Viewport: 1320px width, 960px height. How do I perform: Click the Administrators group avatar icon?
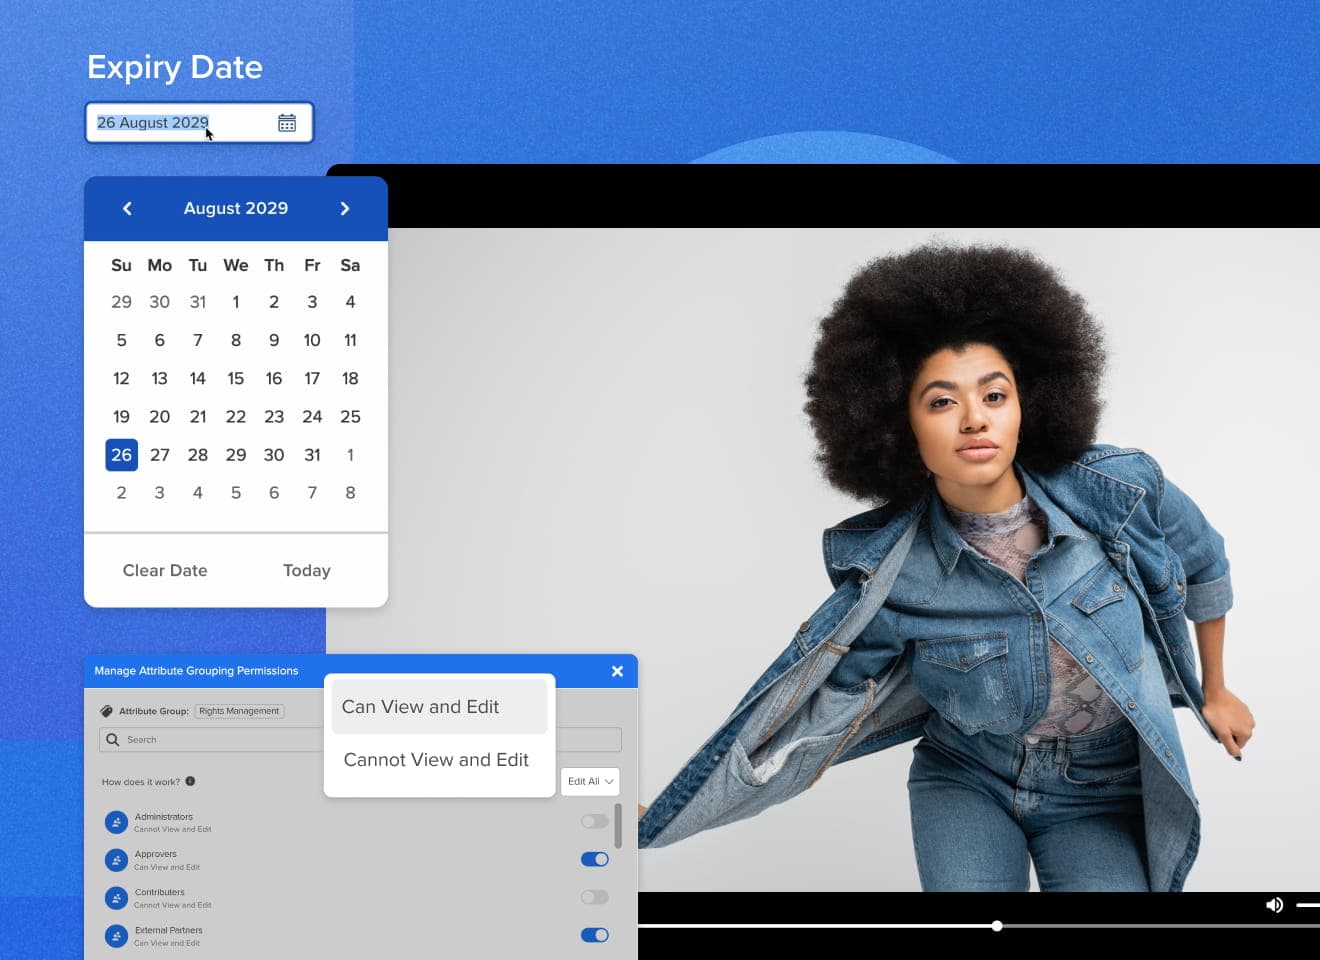(x=116, y=822)
